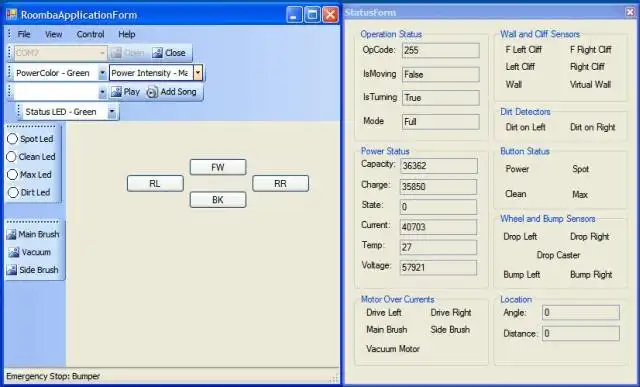Click the Capacity field showing 36362
Screen dimensions: 640x387
(x=438, y=166)
